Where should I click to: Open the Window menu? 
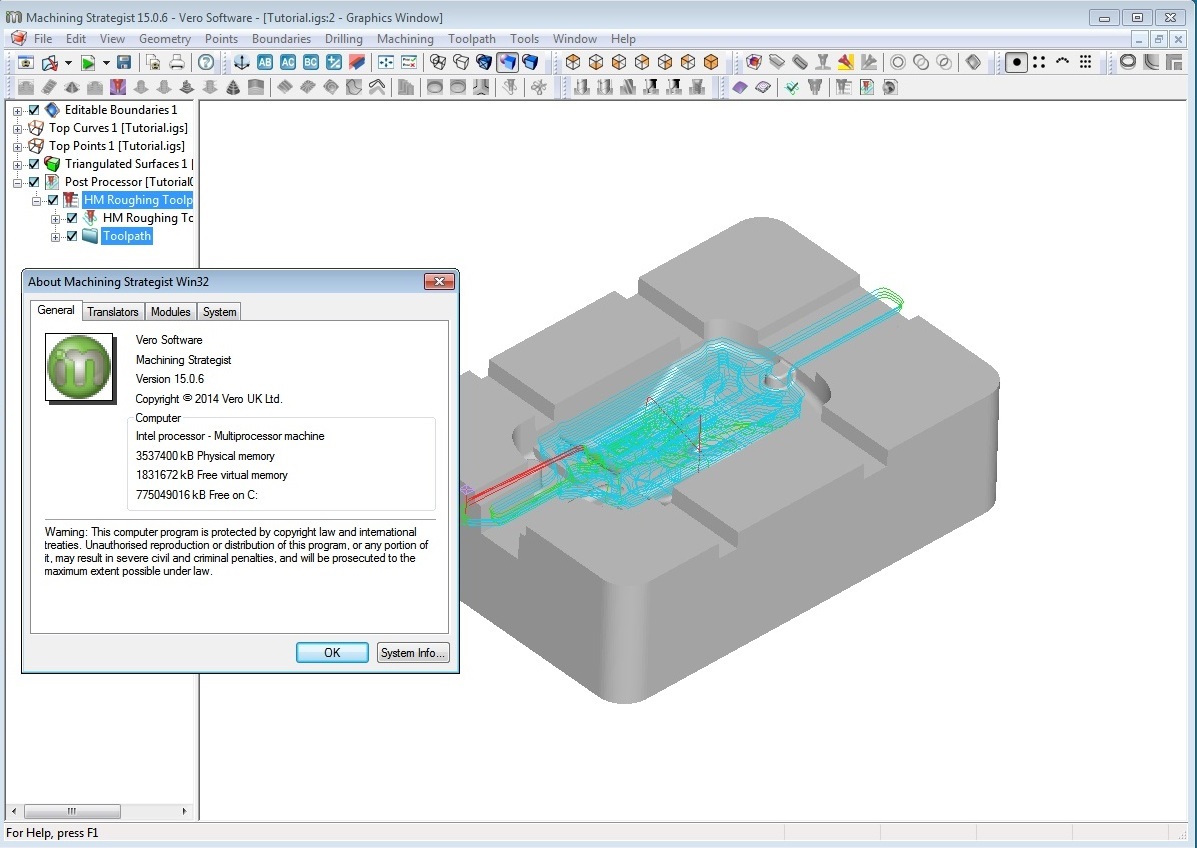pos(574,39)
